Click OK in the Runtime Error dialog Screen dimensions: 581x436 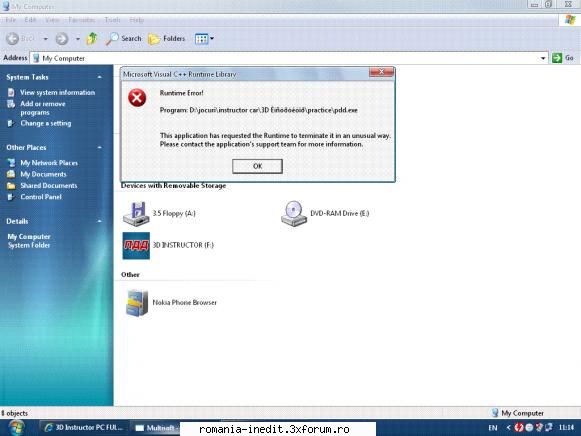[257, 166]
